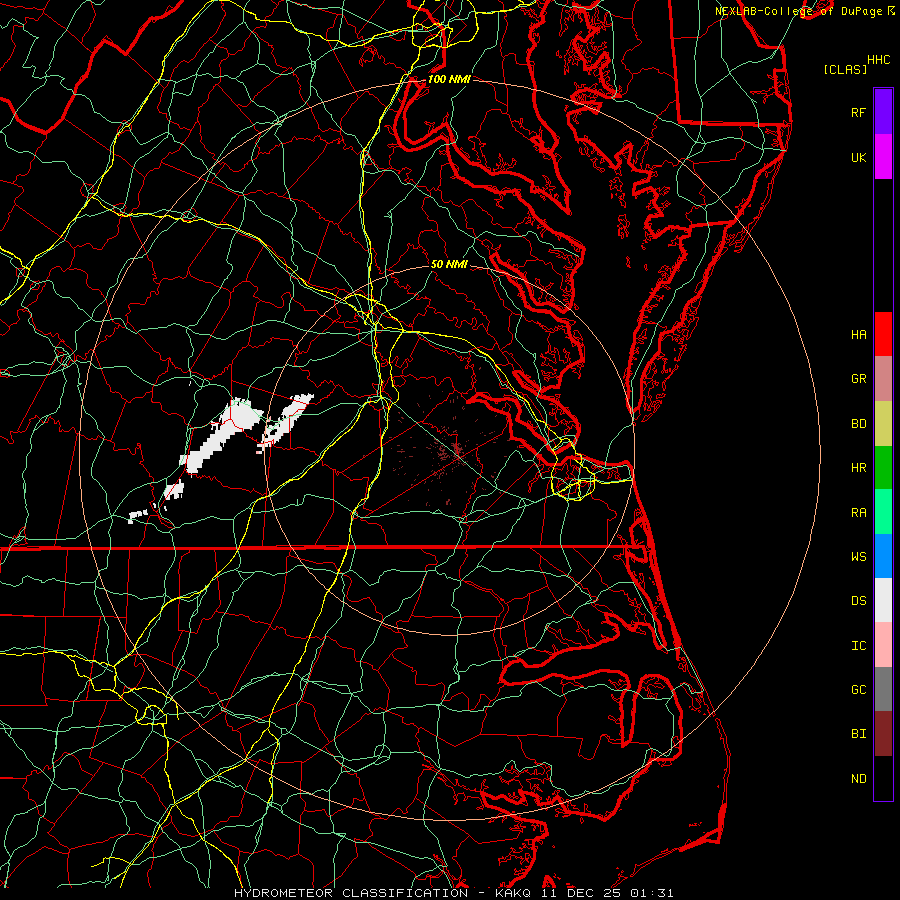Click the RF purple legend swatch

[883, 112]
